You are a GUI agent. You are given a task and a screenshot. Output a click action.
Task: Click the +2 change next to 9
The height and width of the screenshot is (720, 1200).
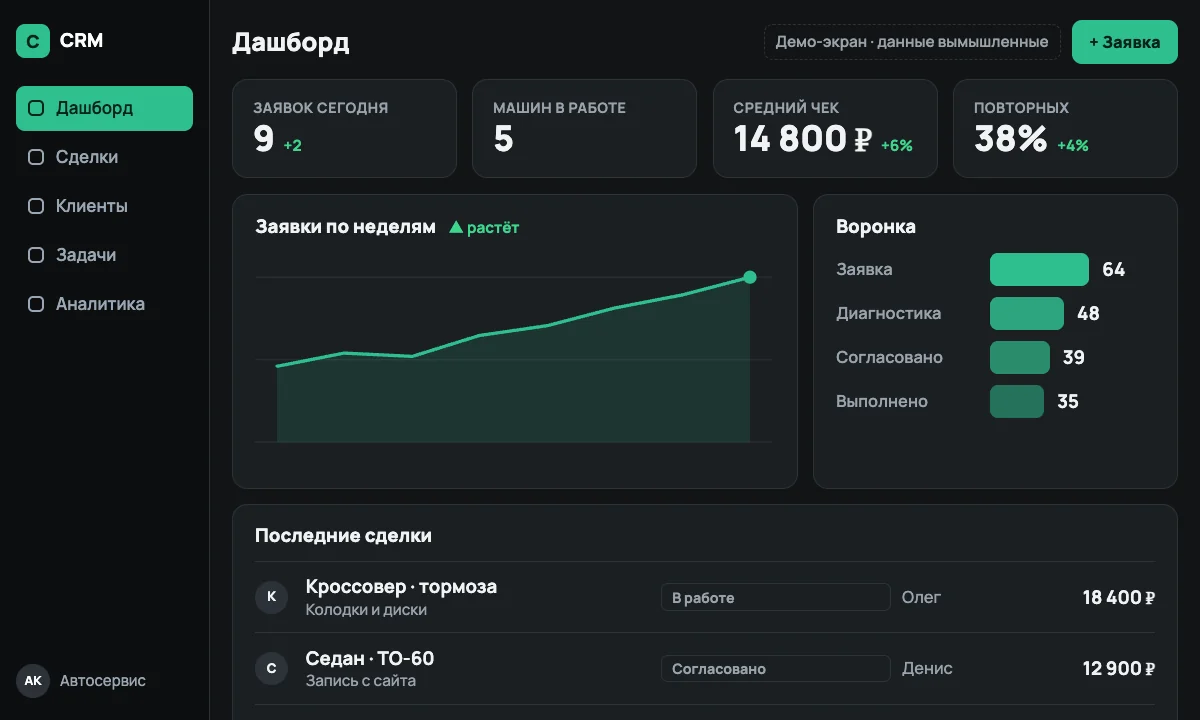tap(292, 145)
